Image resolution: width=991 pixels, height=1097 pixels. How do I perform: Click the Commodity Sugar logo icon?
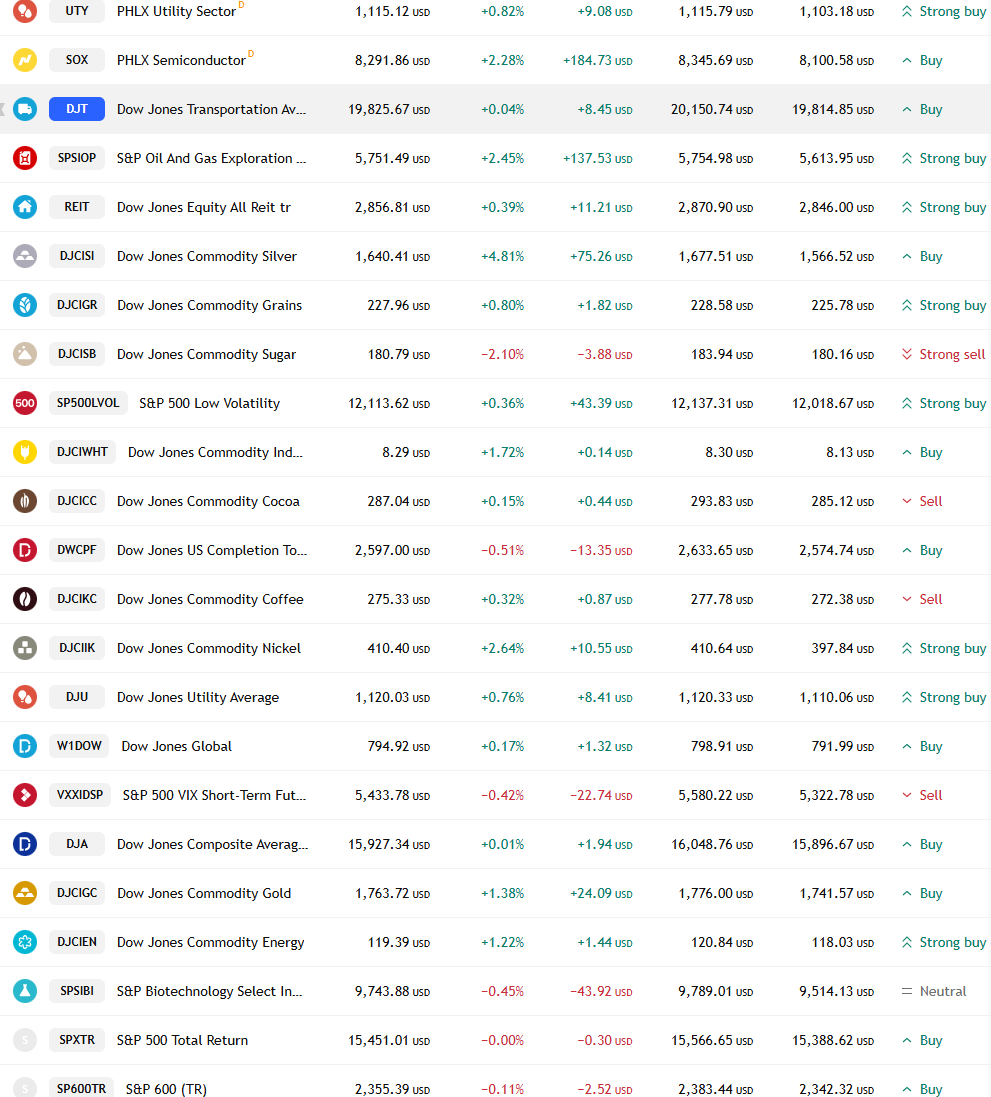24,354
